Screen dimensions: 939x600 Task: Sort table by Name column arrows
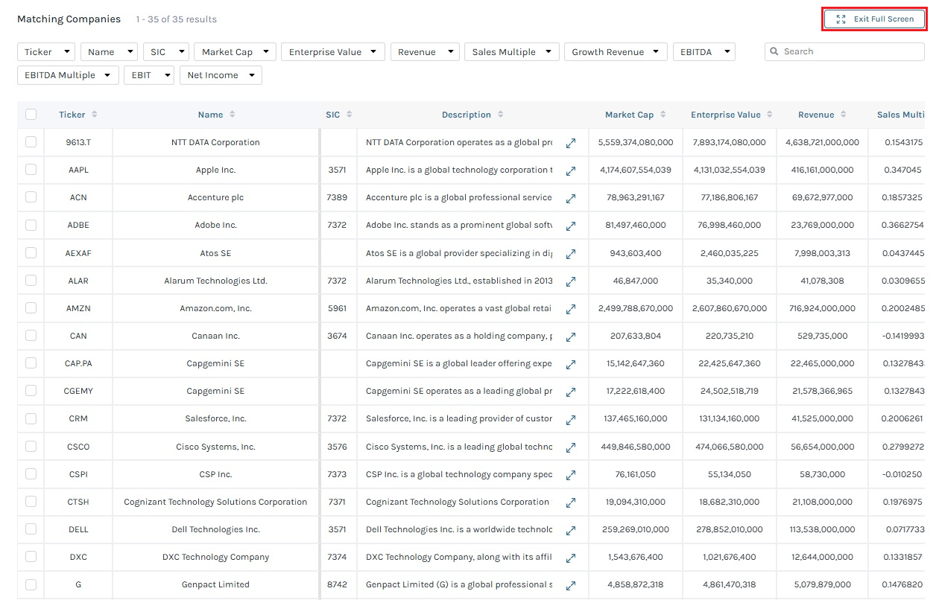click(x=232, y=114)
